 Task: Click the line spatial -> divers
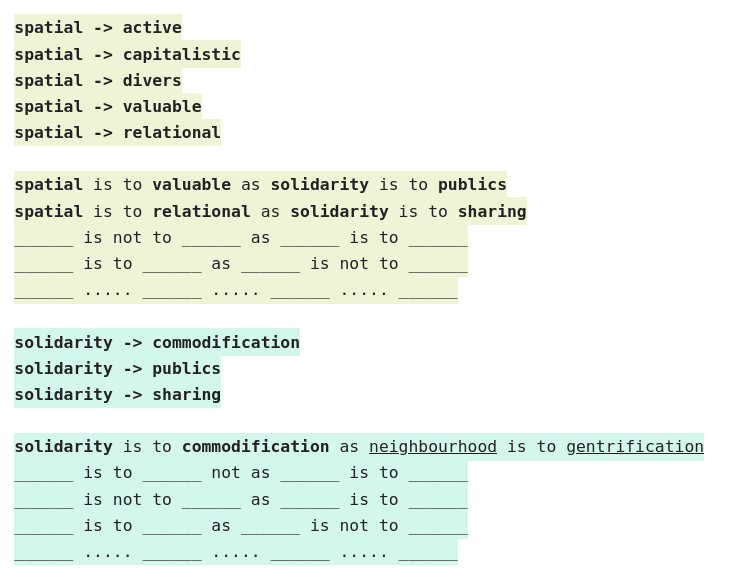coord(98,80)
